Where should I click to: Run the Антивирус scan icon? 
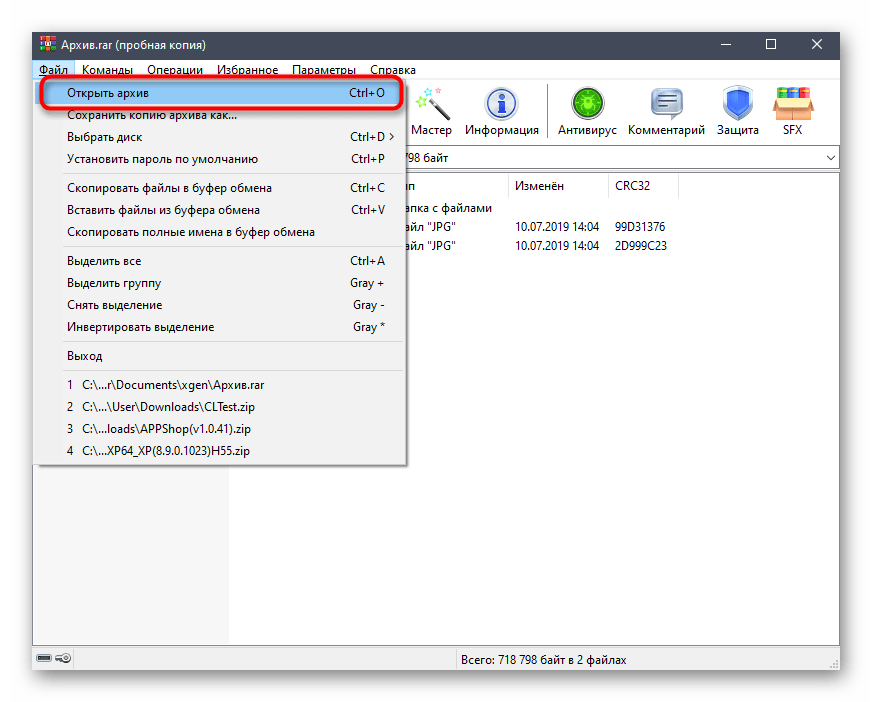pyautogui.click(x=587, y=110)
